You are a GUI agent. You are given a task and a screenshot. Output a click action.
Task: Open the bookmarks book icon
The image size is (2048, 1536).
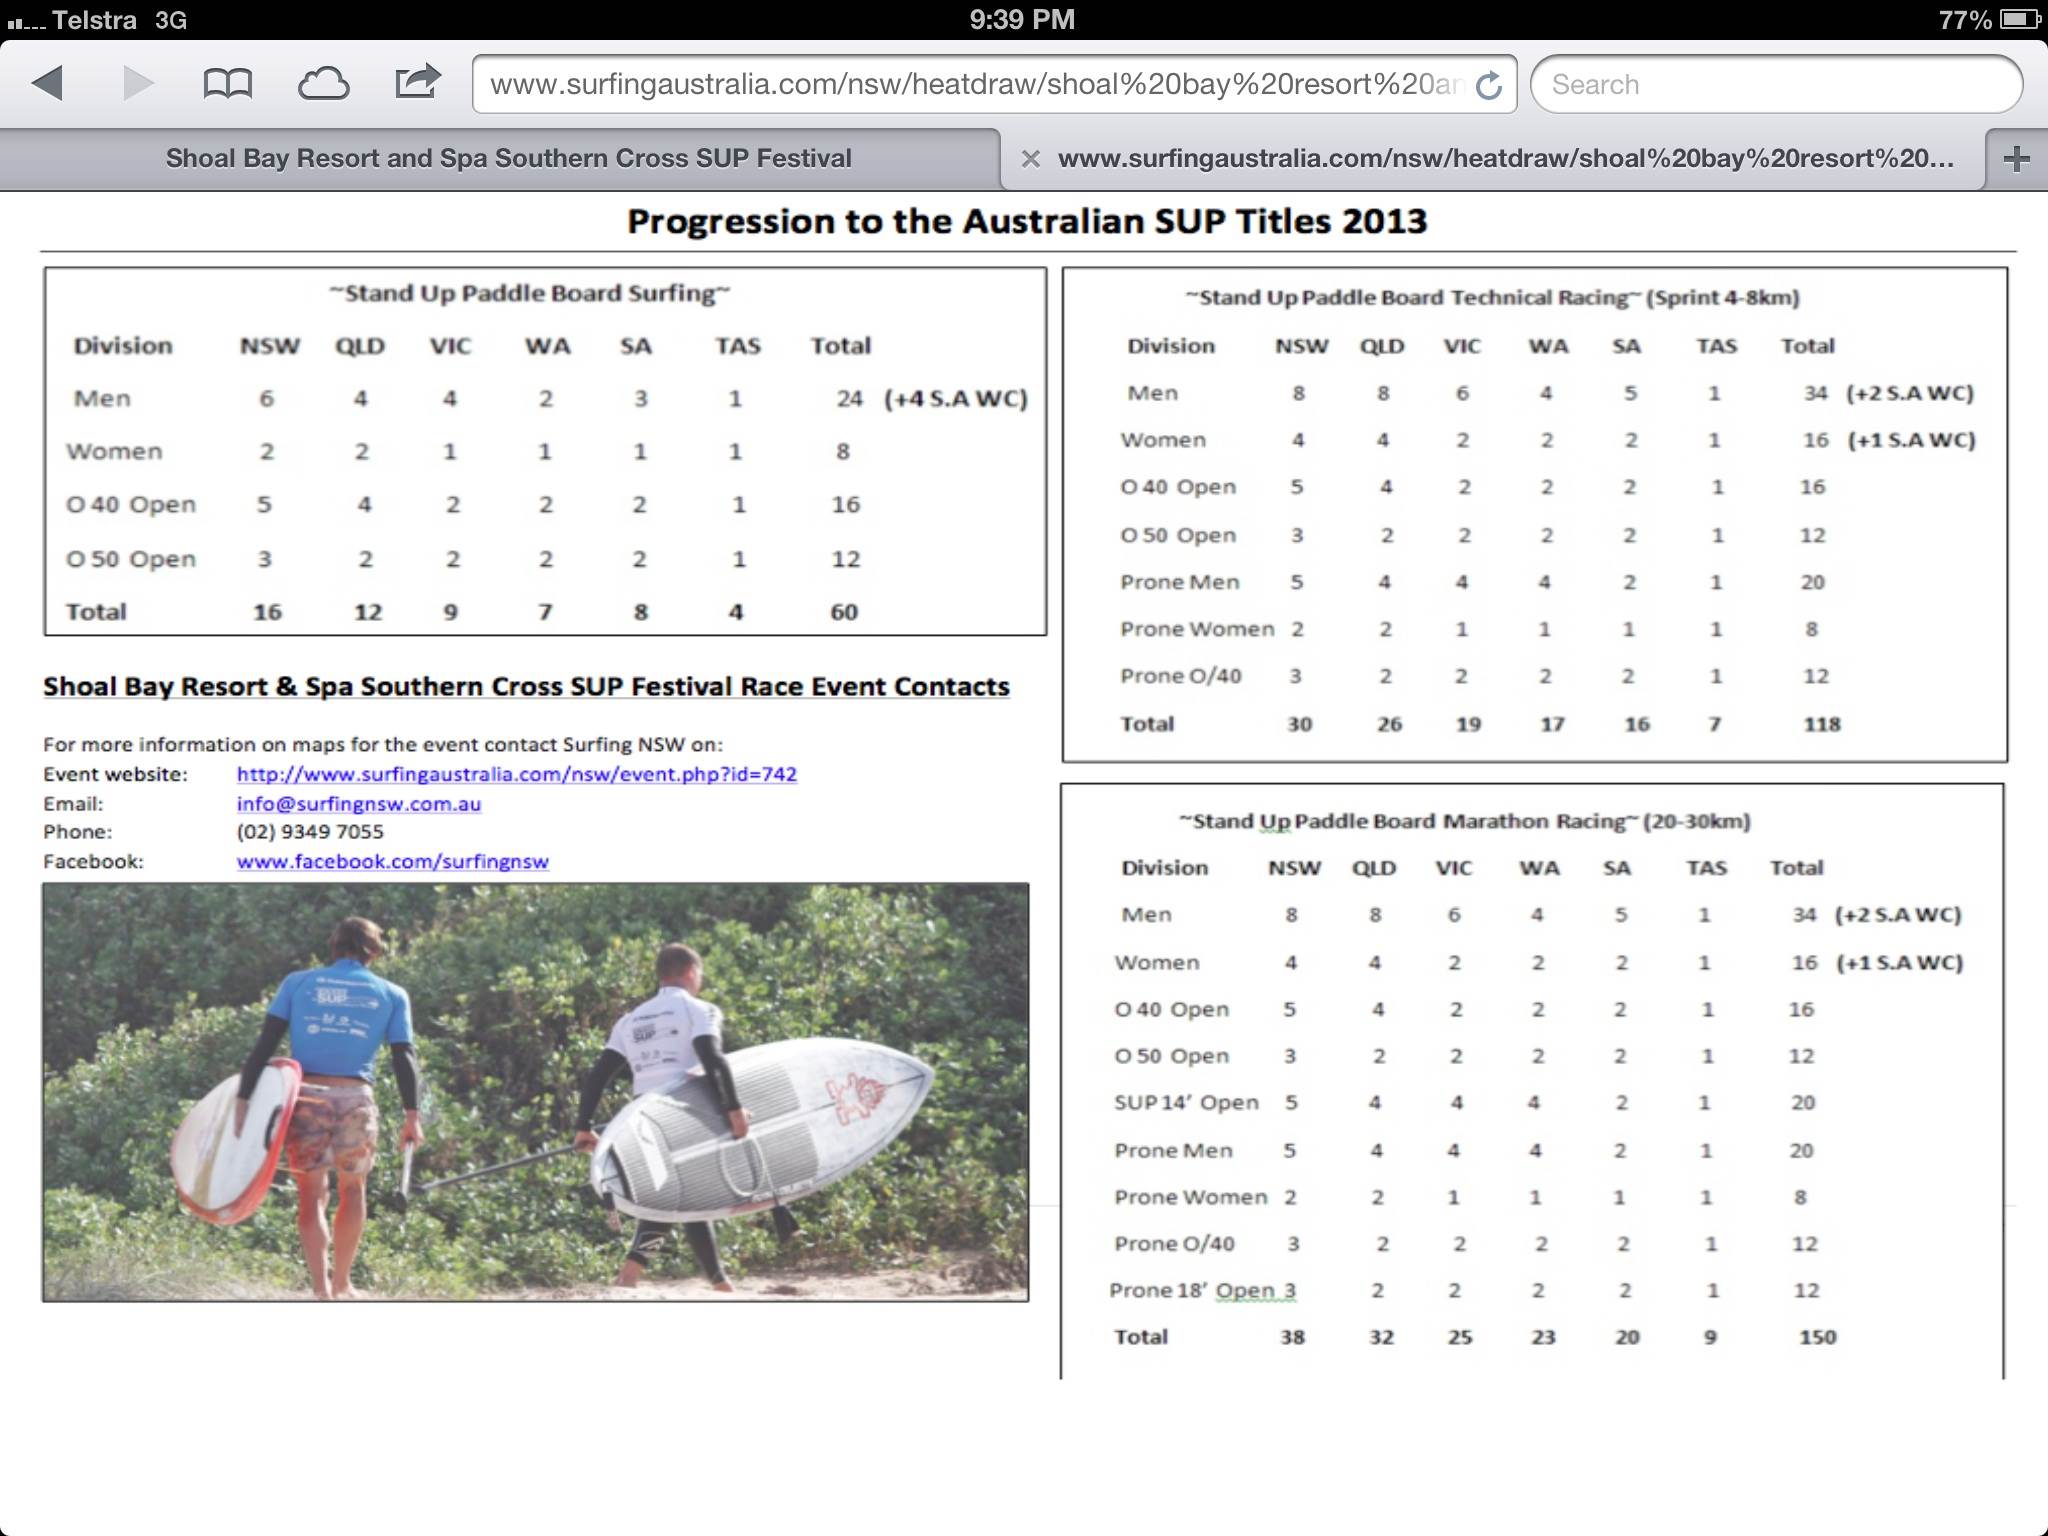[227, 83]
